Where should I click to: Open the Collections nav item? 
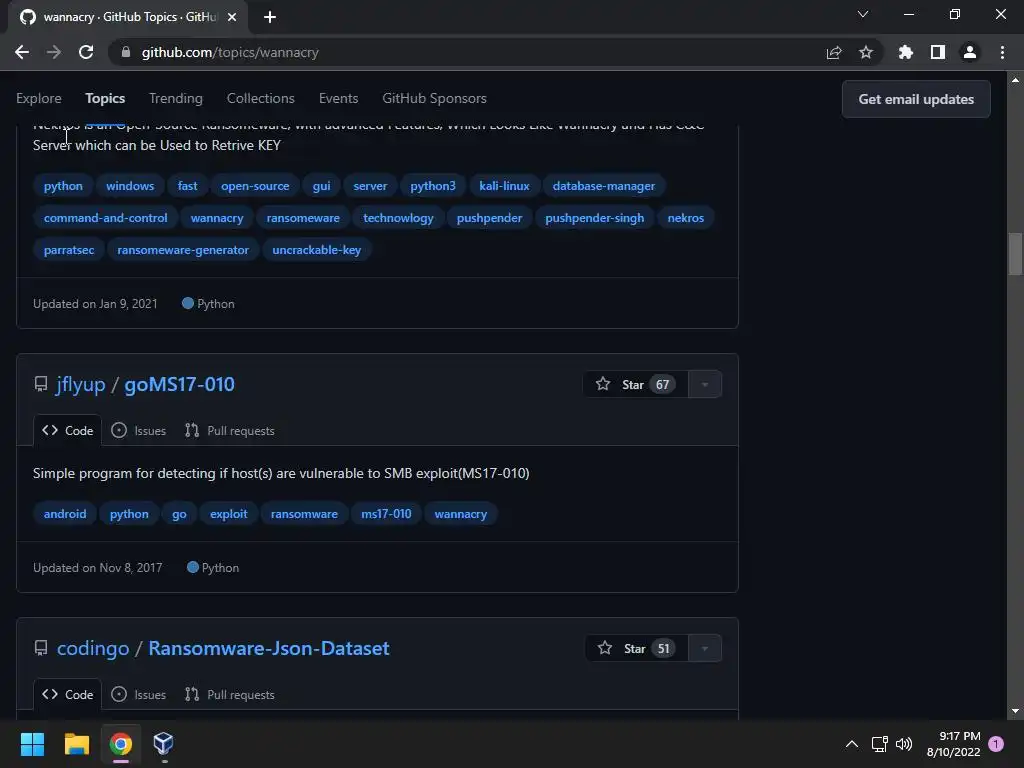pos(261,98)
